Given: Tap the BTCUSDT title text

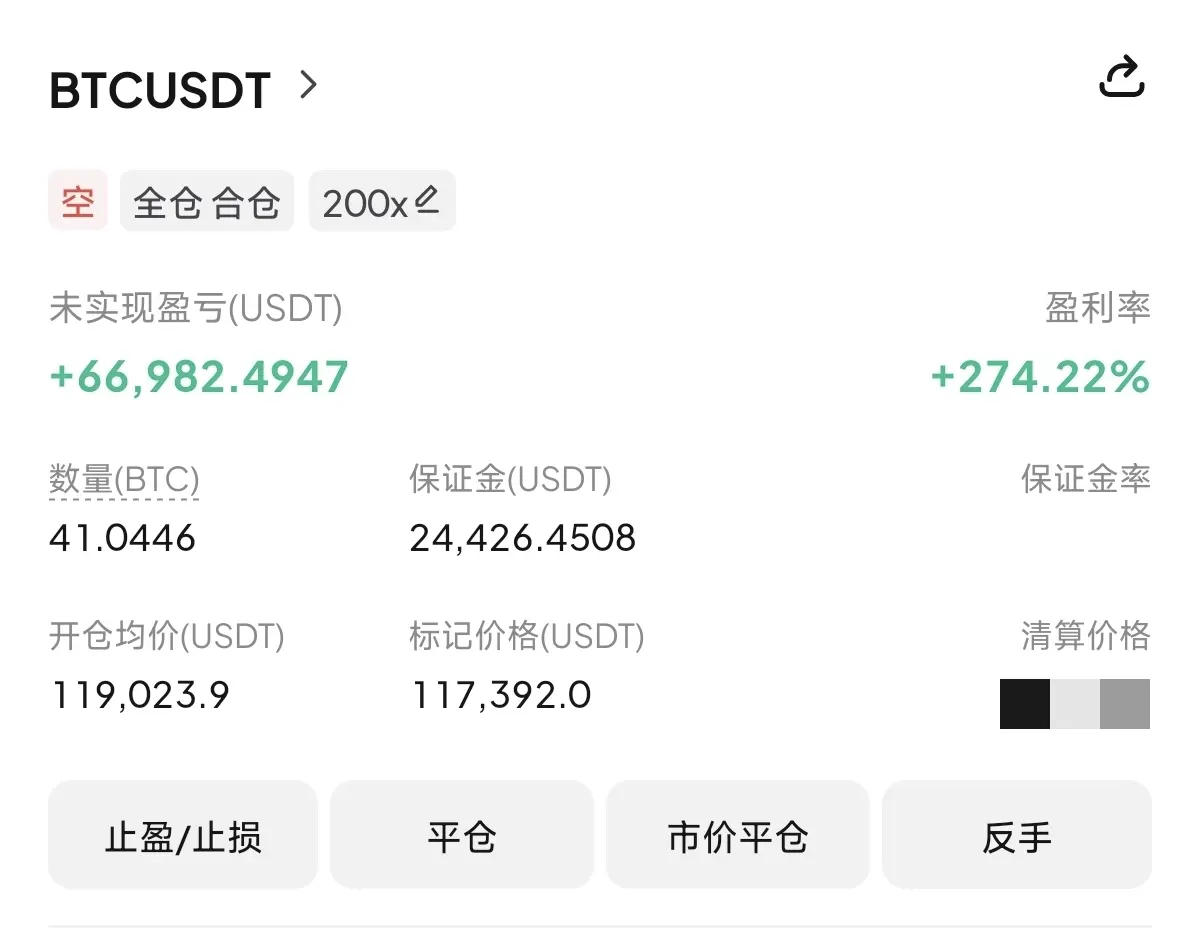Looking at the screenshot, I should pyautogui.click(x=160, y=92).
